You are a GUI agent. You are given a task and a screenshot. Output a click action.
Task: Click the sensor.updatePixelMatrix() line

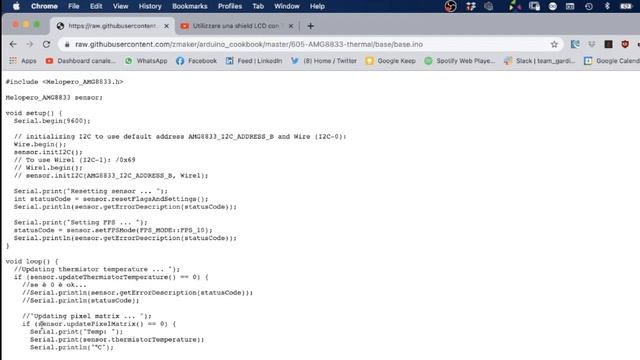pyautogui.click(x=99, y=324)
